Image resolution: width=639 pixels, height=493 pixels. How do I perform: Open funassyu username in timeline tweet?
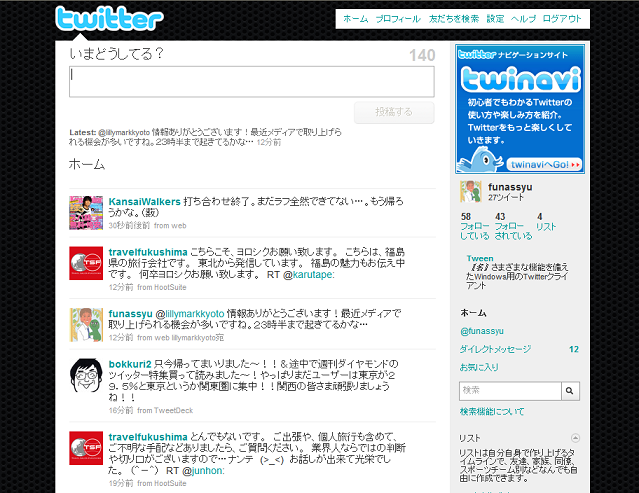click(130, 314)
